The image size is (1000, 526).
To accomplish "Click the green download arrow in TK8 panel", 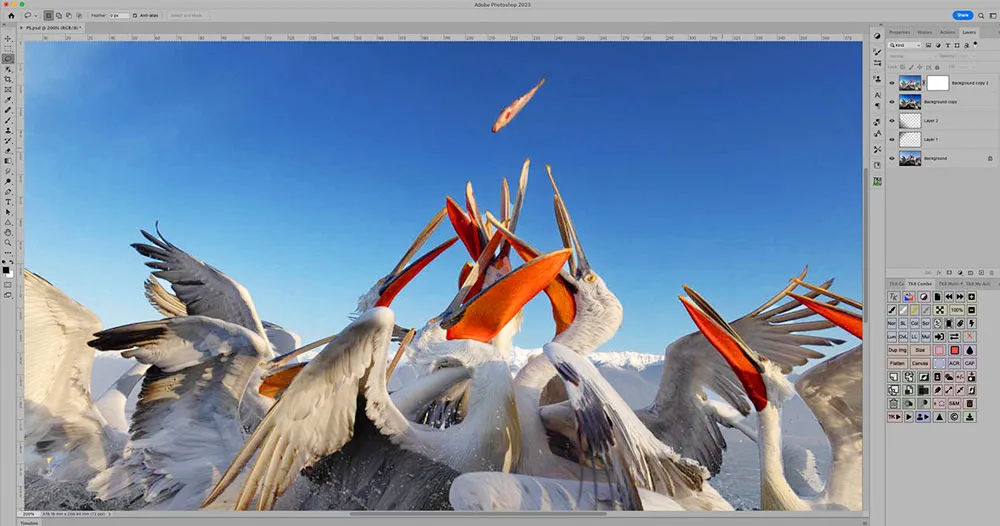I will click(x=970, y=417).
